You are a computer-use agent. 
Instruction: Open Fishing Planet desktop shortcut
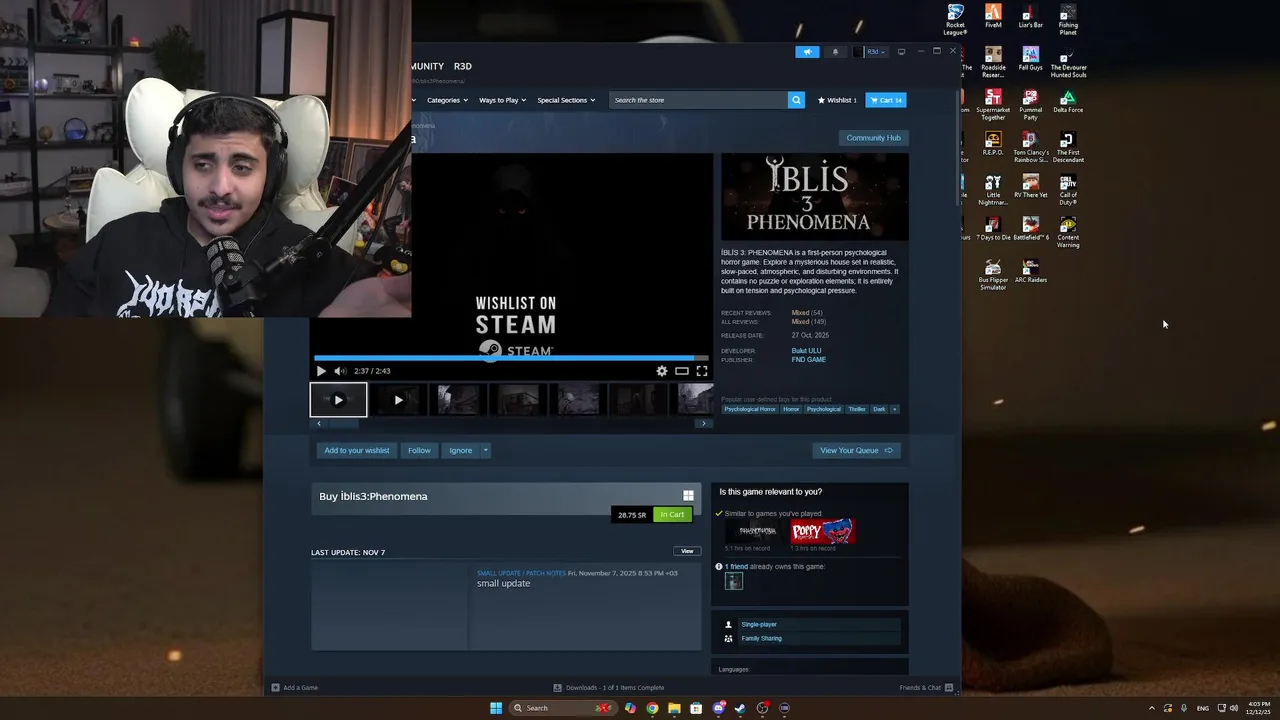click(1068, 20)
